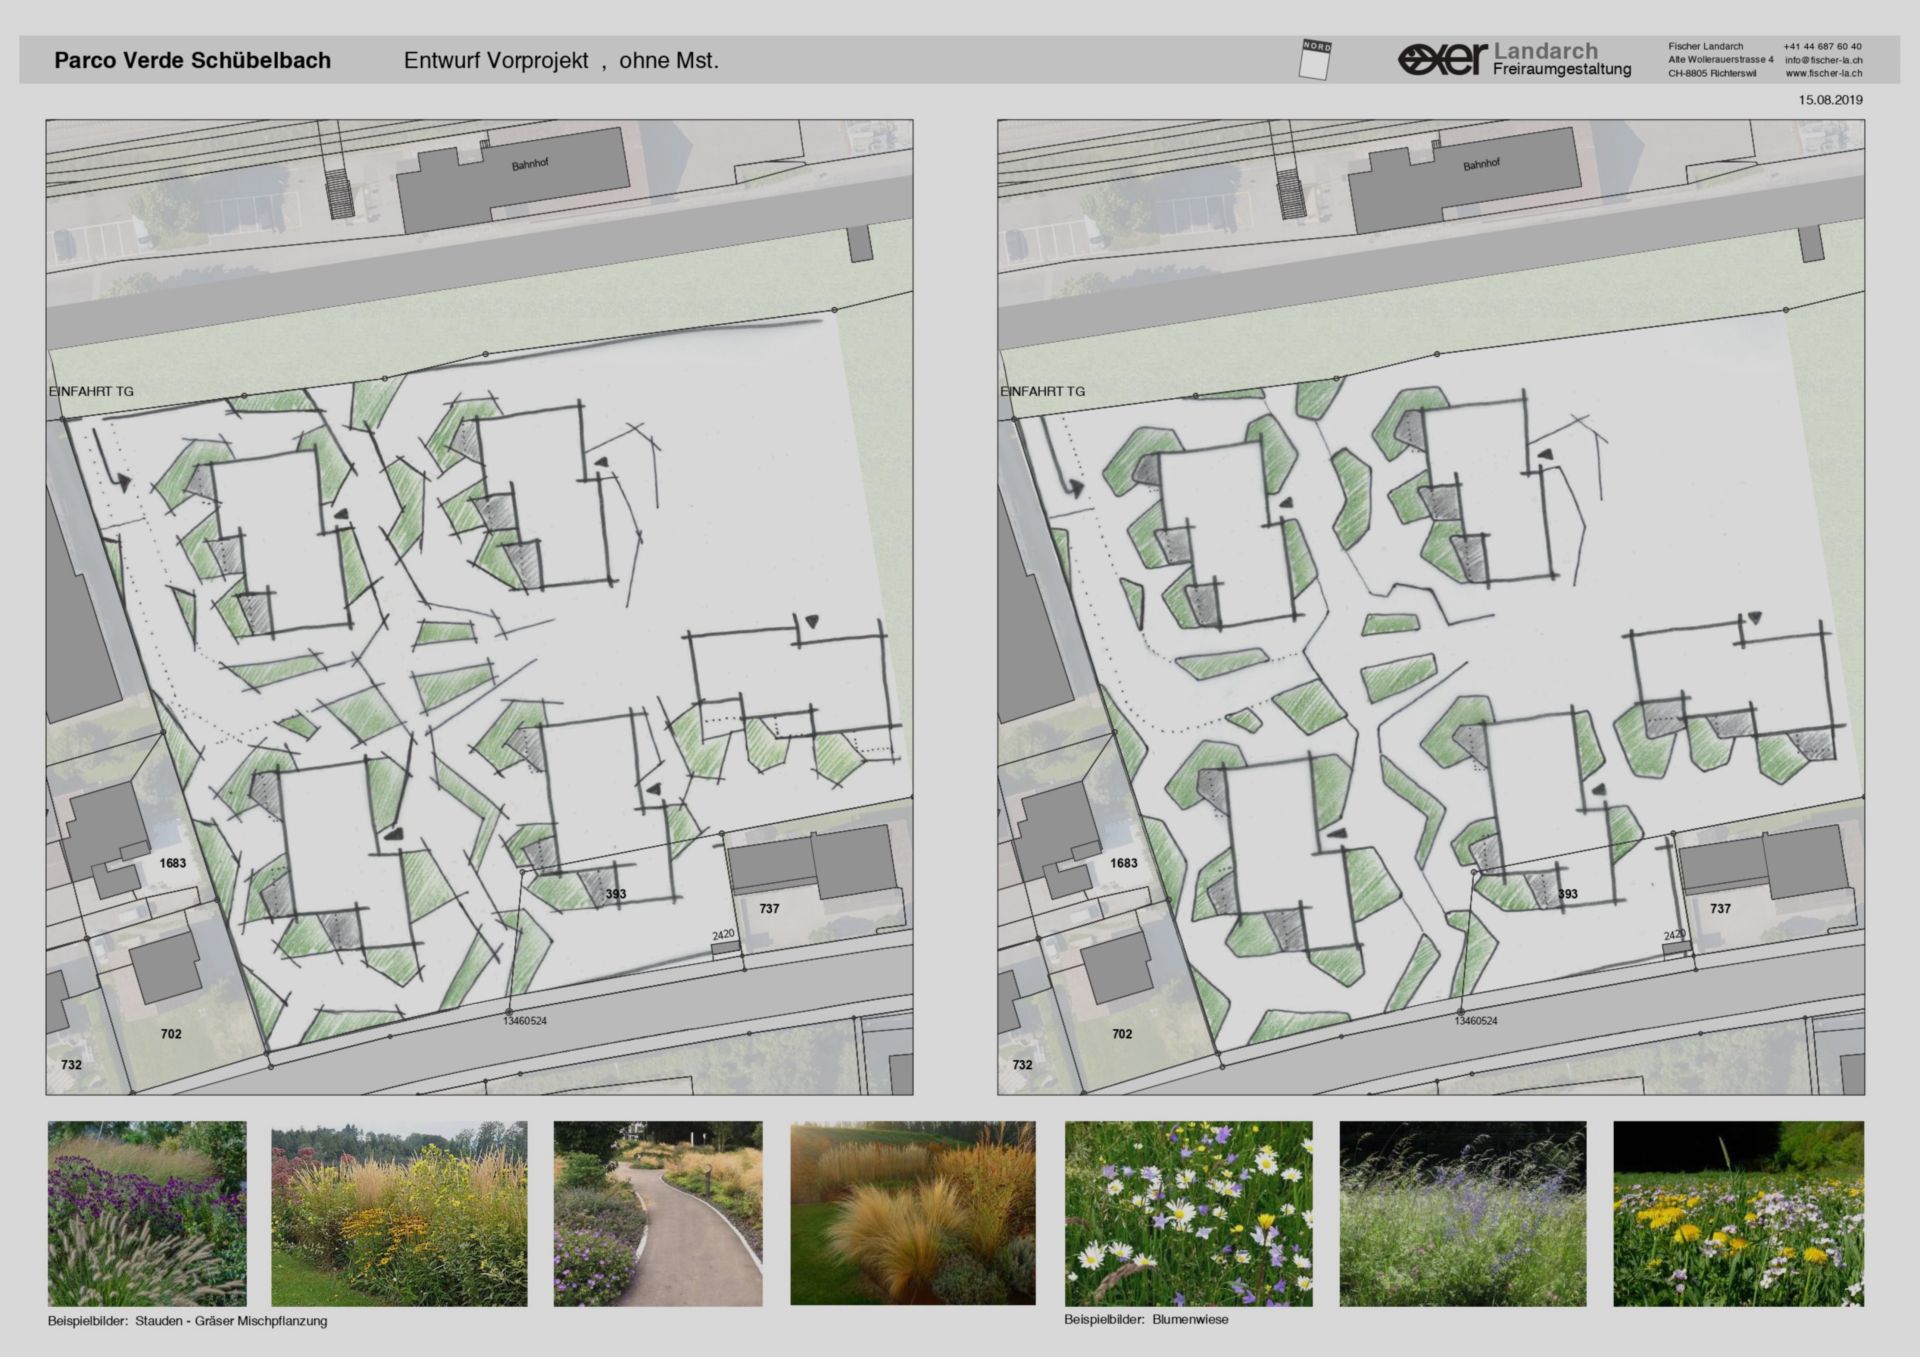This screenshot has height=1357, width=1920.
Task: Open the purple perennial planting photo
Action: (147, 1212)
